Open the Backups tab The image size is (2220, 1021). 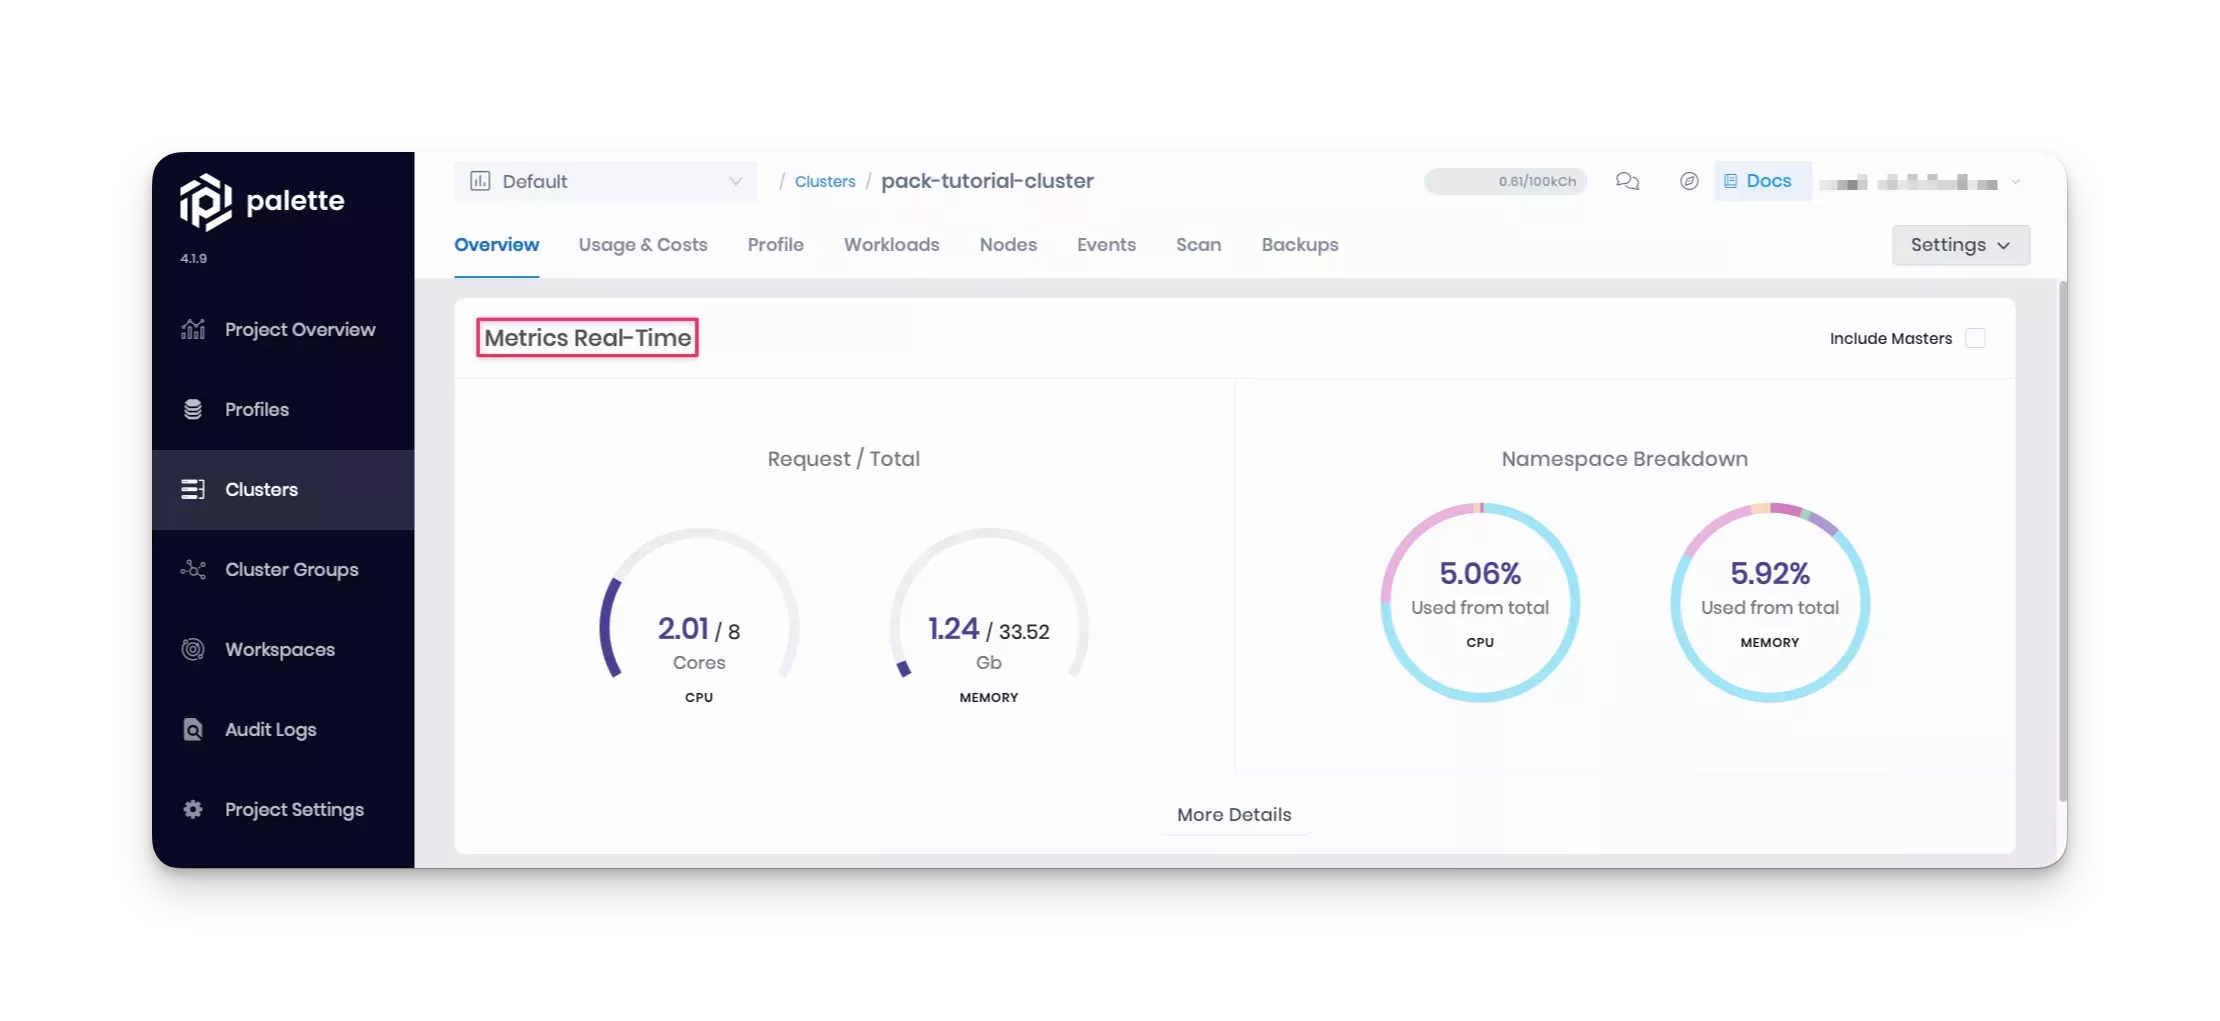coord(1299,245)
